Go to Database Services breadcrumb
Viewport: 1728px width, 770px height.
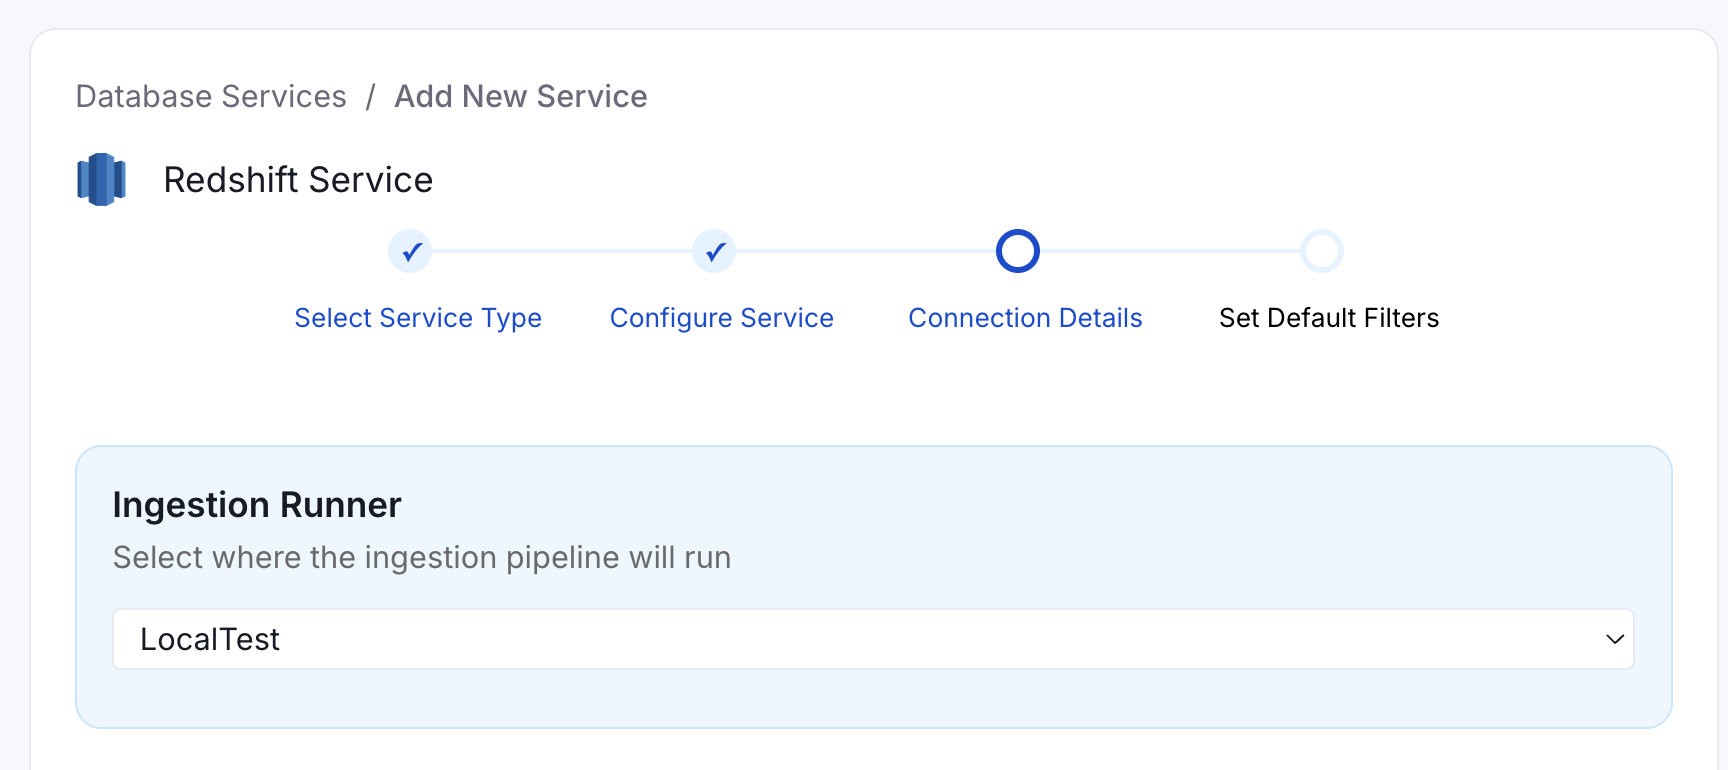[x=211, y=96]
